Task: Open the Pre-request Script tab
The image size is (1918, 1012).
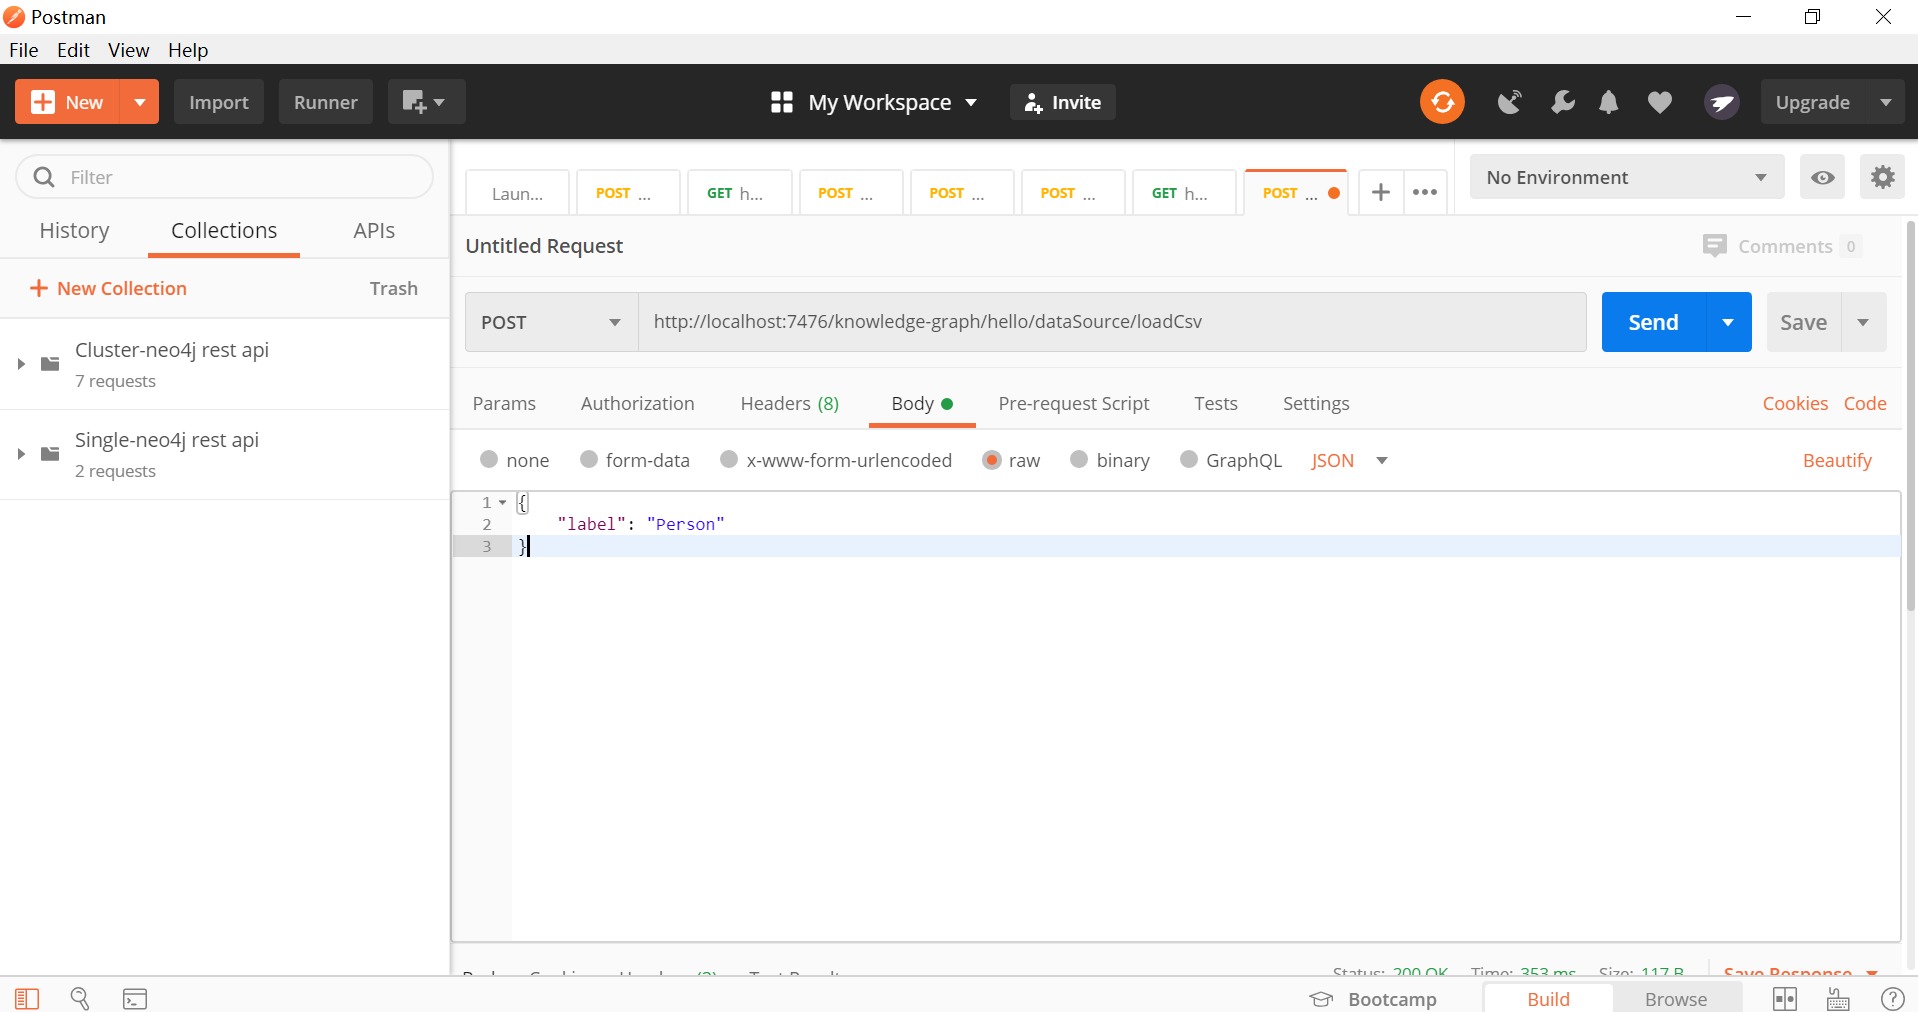Action: (x=1074, y=403)
